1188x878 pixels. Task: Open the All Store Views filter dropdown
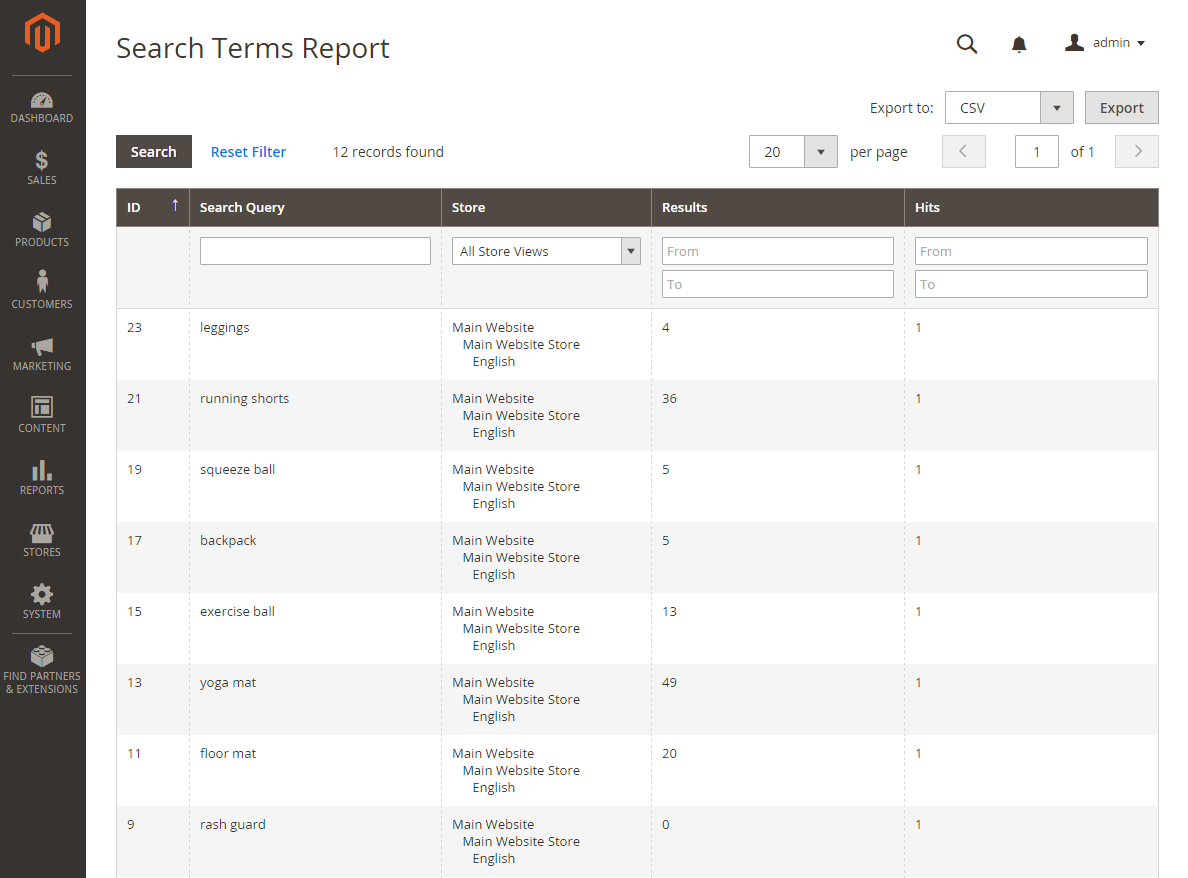(546, 252)
